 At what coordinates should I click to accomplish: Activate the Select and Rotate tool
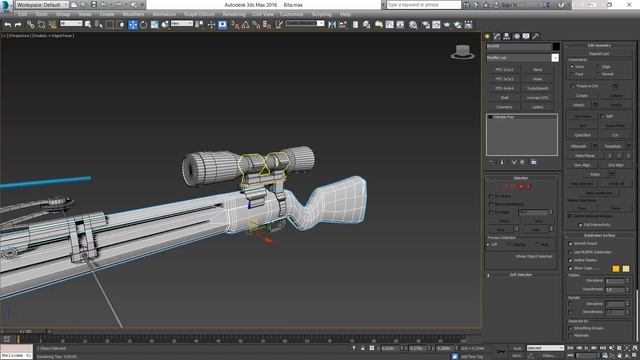click(143, 25)
